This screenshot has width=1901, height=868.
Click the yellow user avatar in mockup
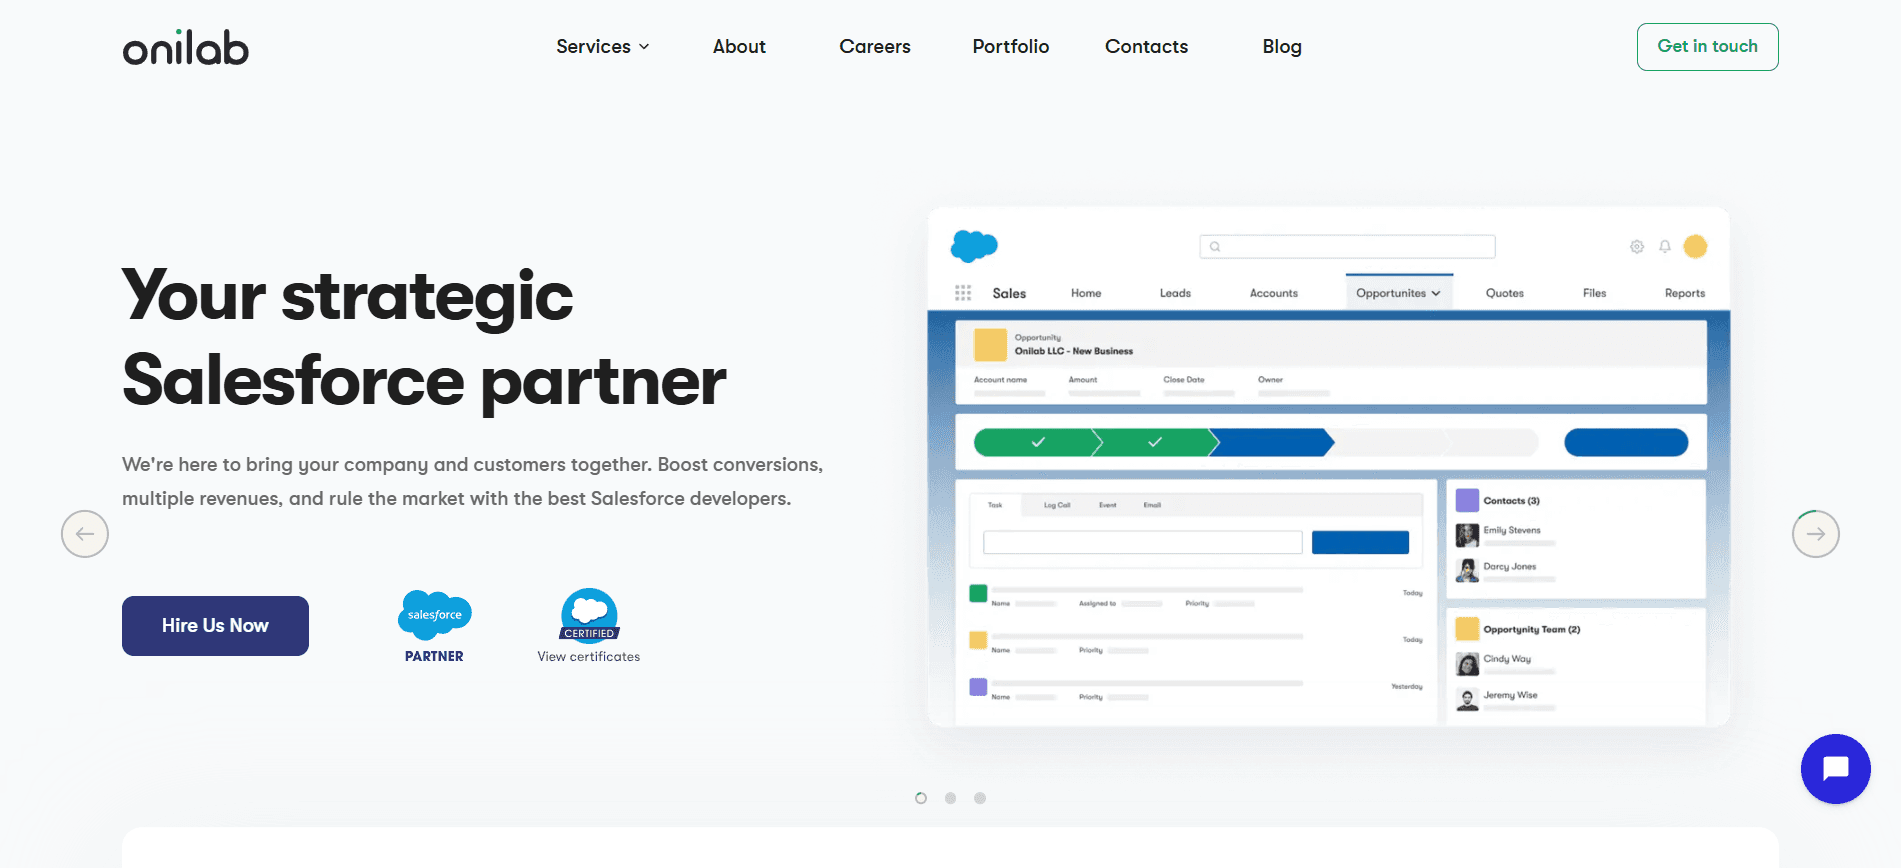[1695, 247]
